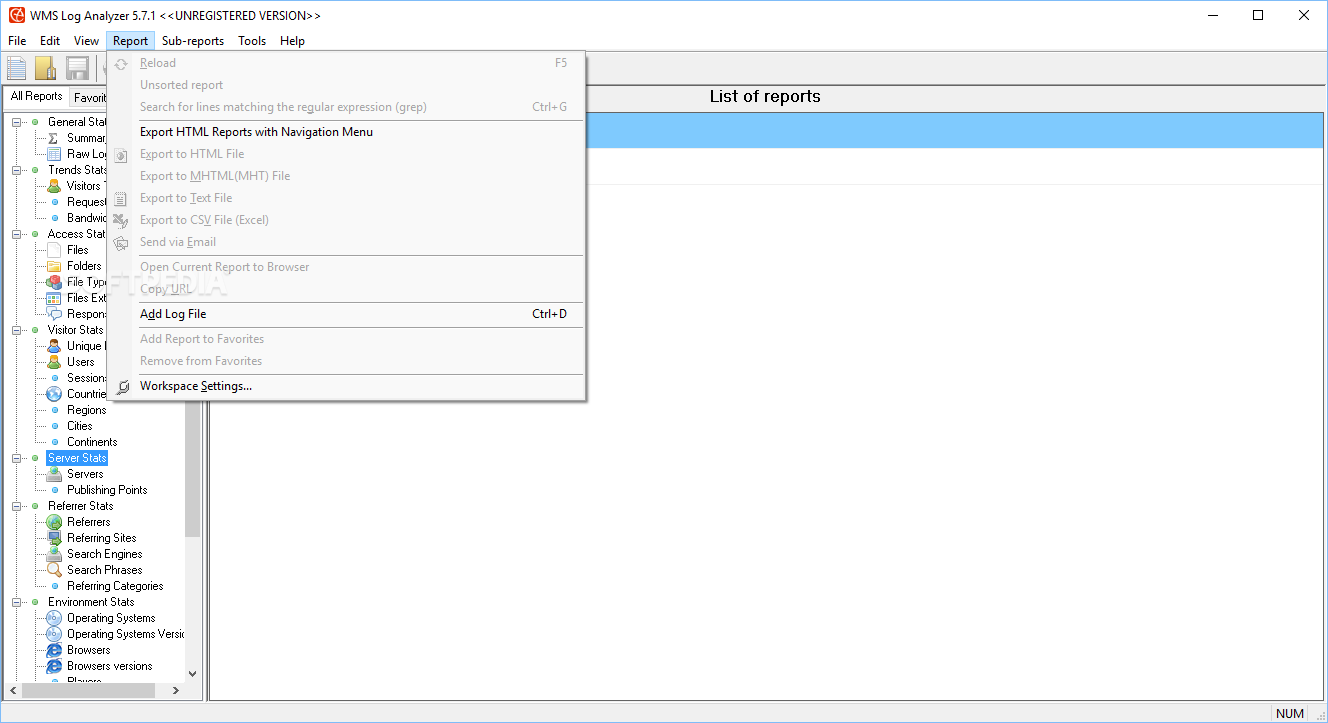This screenshot has height=723, width=1328.
Task: Open the File menu
Action: [x=17, y=41]
